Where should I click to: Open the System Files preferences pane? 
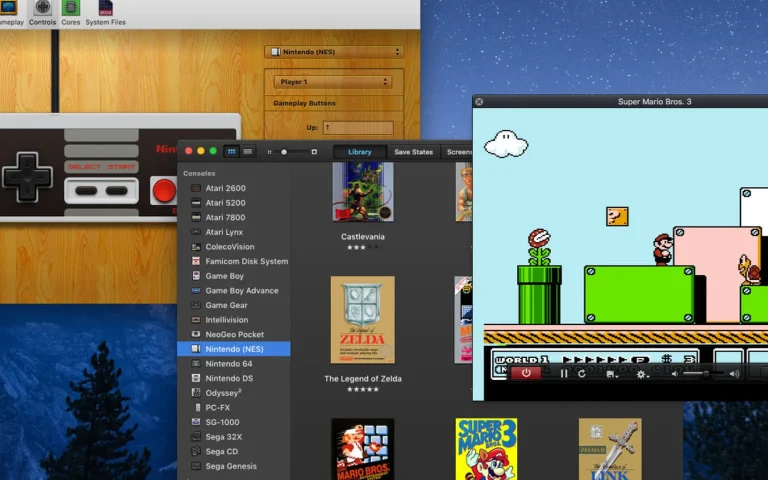pos(105,13)
